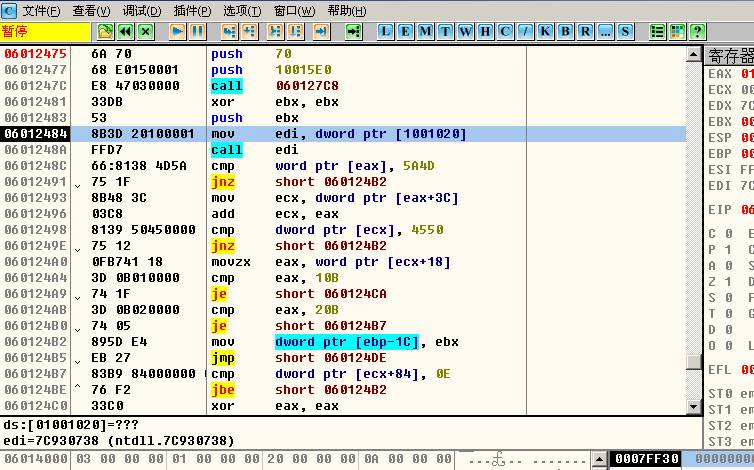Click the disassembly scrollbar thumb
This screenshot has height=470, width=754.
[693, 362]
